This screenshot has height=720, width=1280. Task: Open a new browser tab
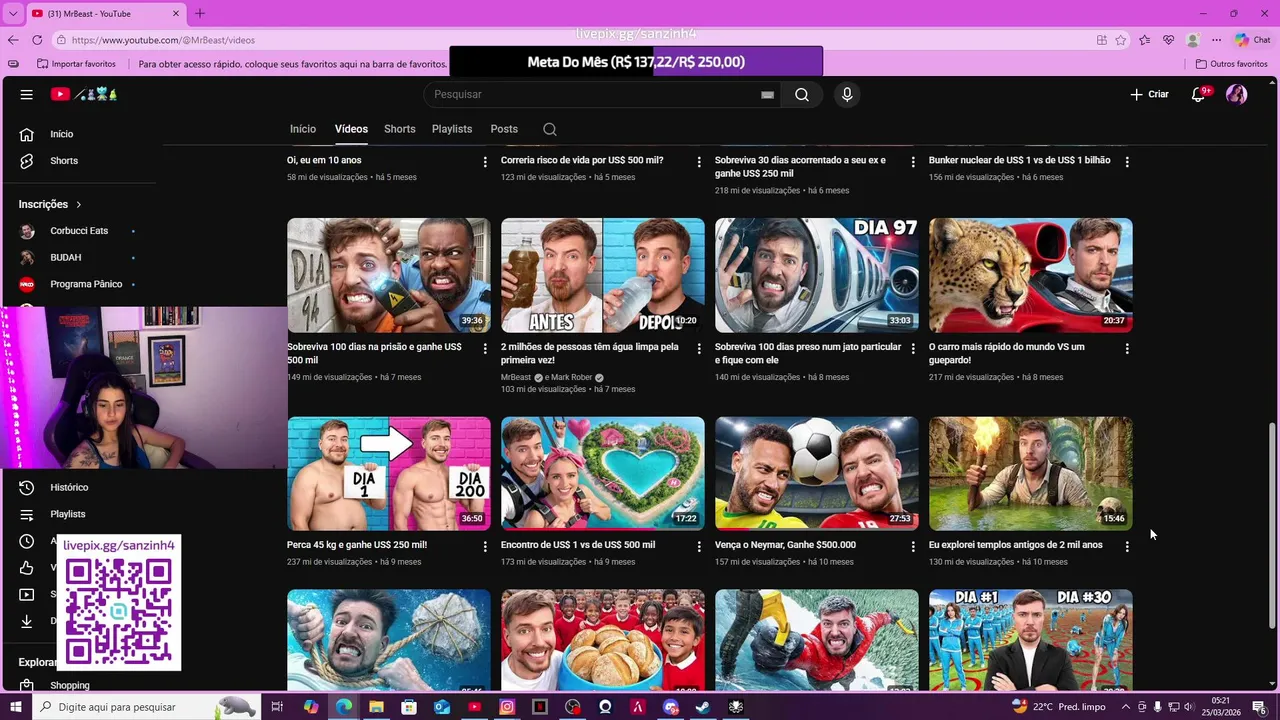[x=200, y=13]
